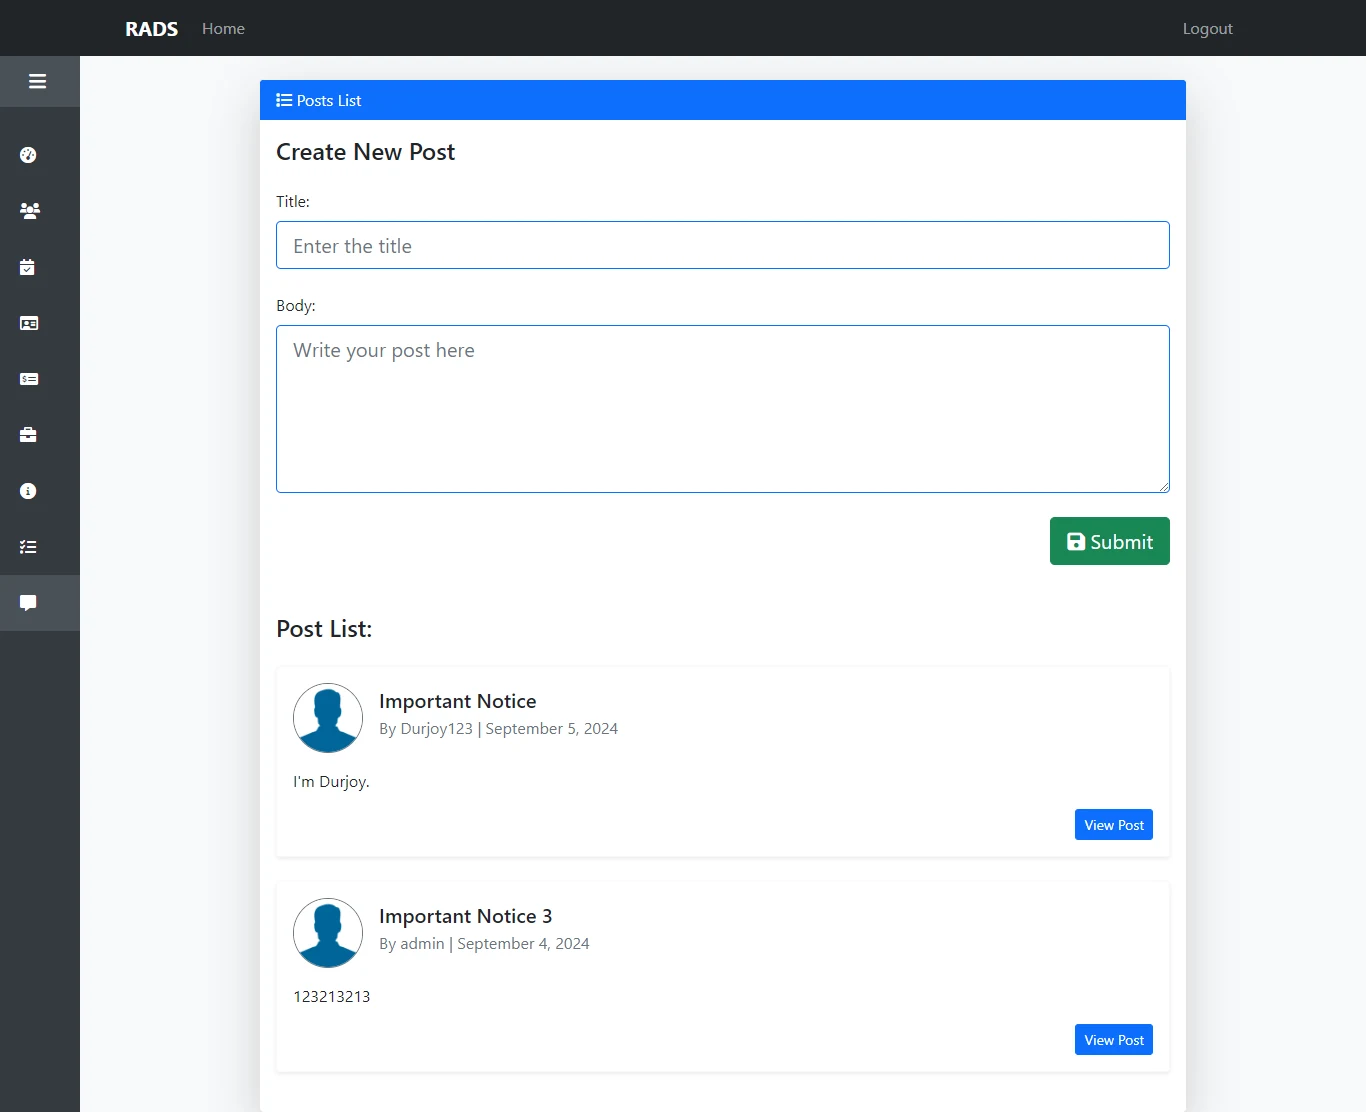1366x1112 pixels.
Task: Open the briefcase icon
Action: point(28,435)
